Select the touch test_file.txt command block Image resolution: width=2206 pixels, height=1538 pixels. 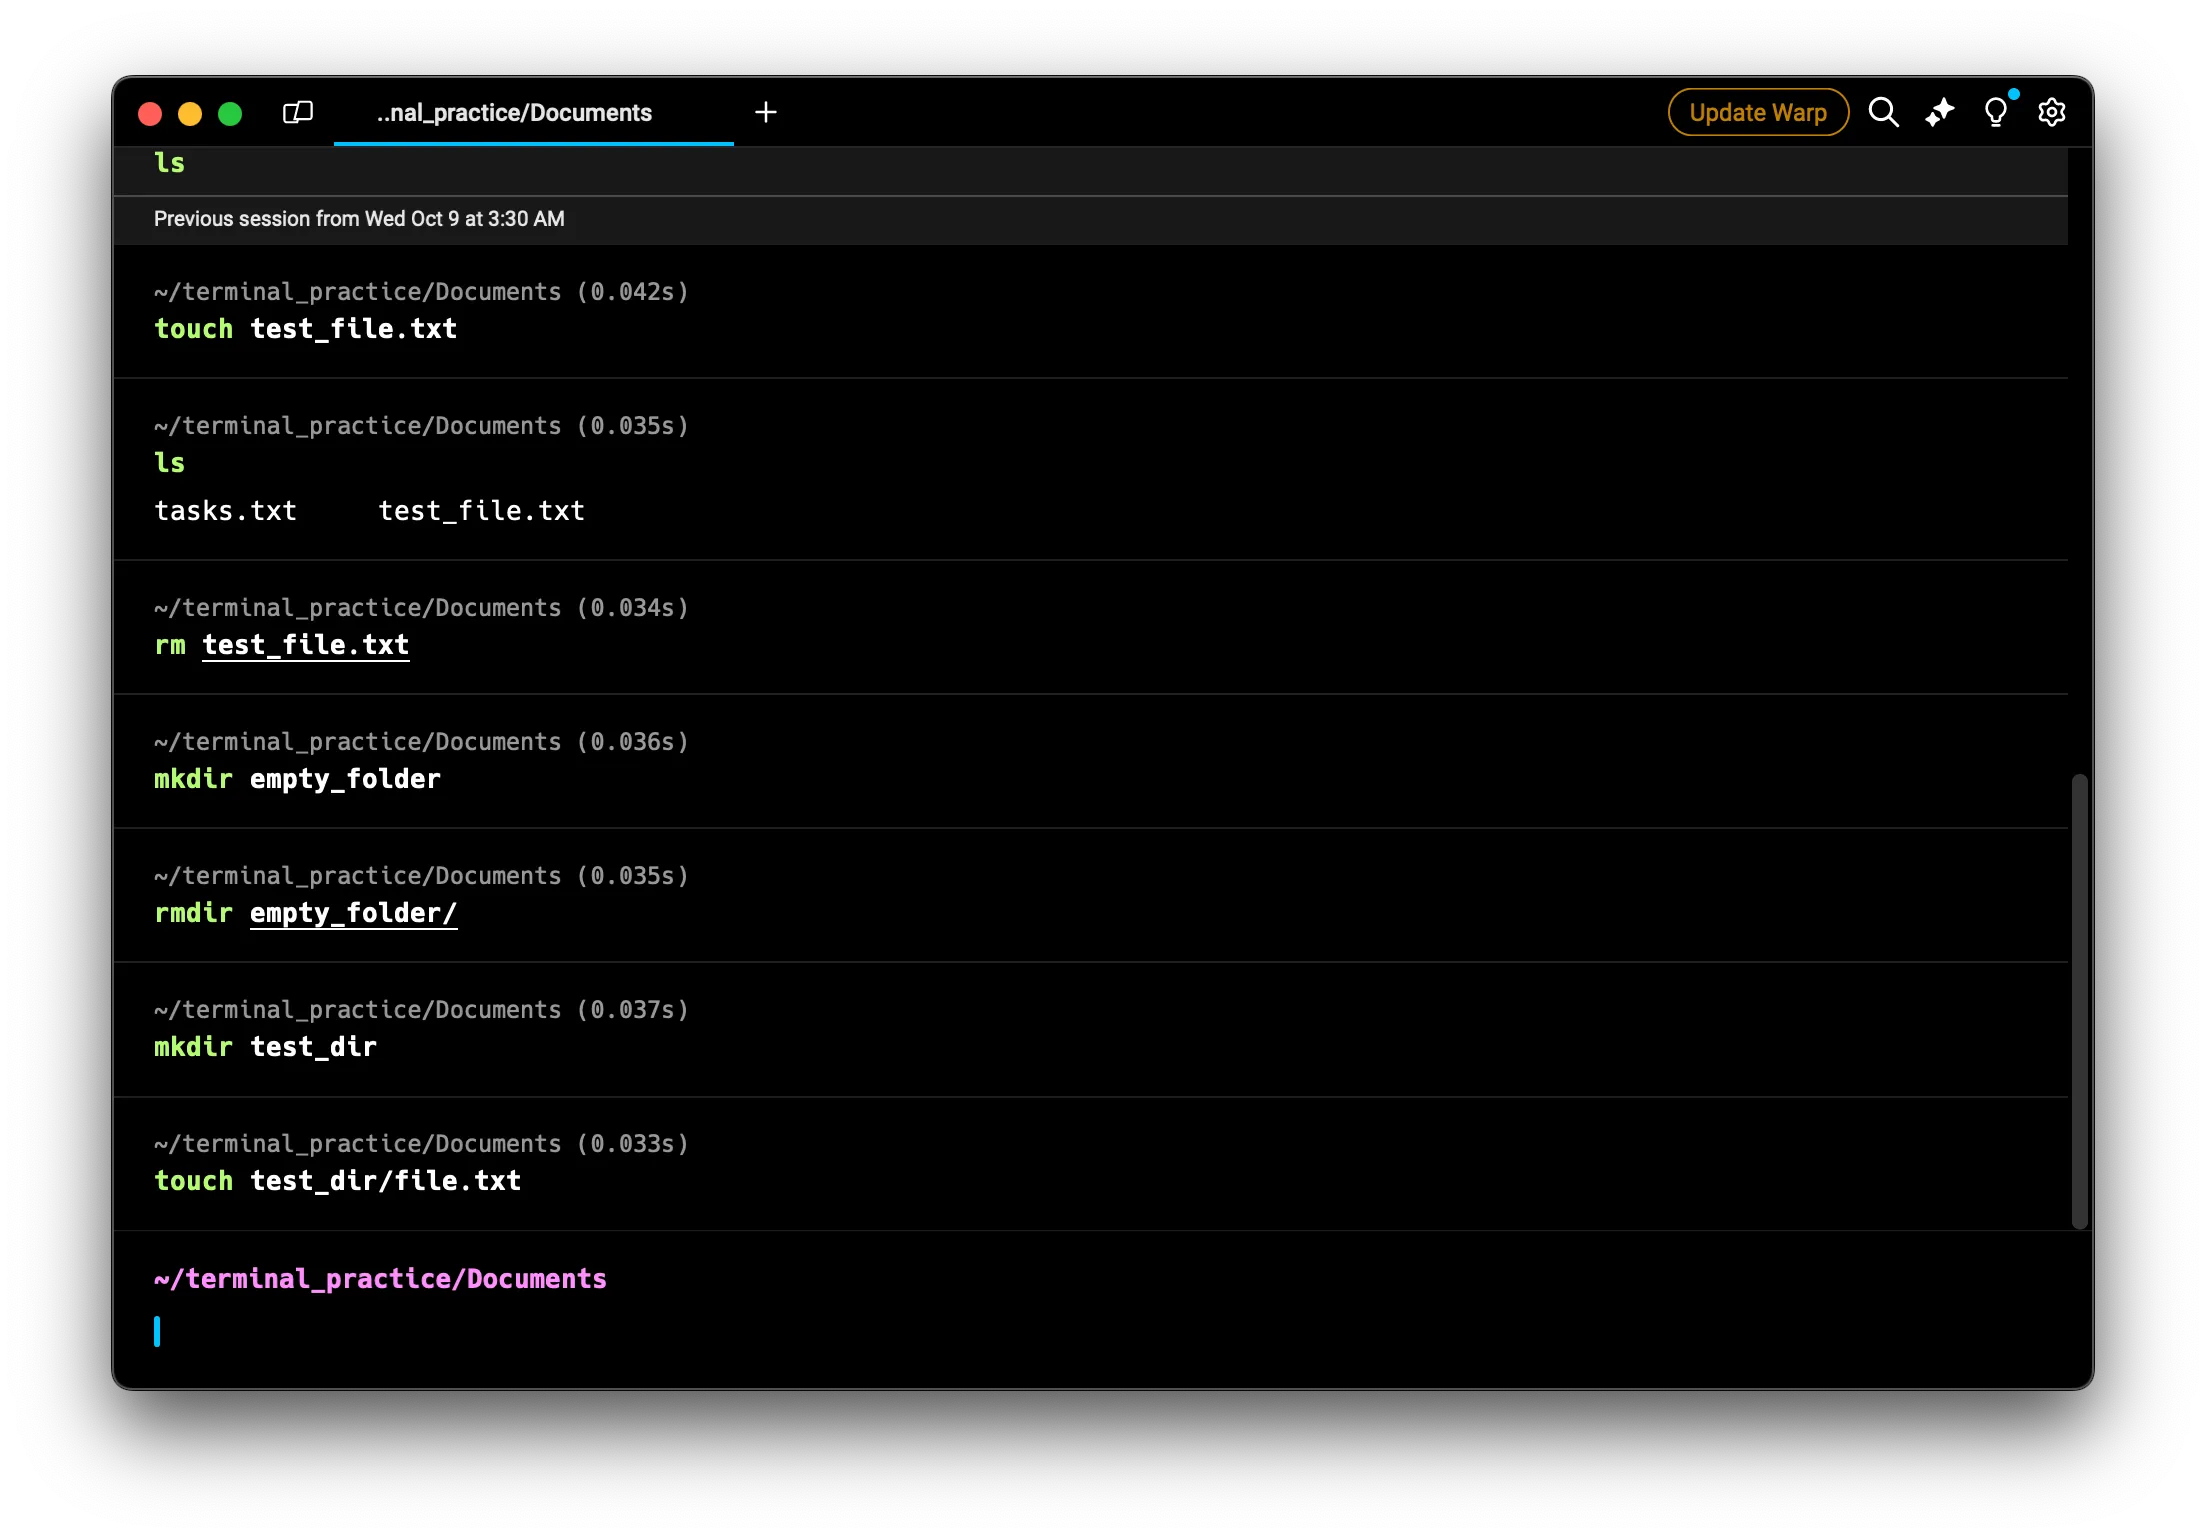point(1000,311)
